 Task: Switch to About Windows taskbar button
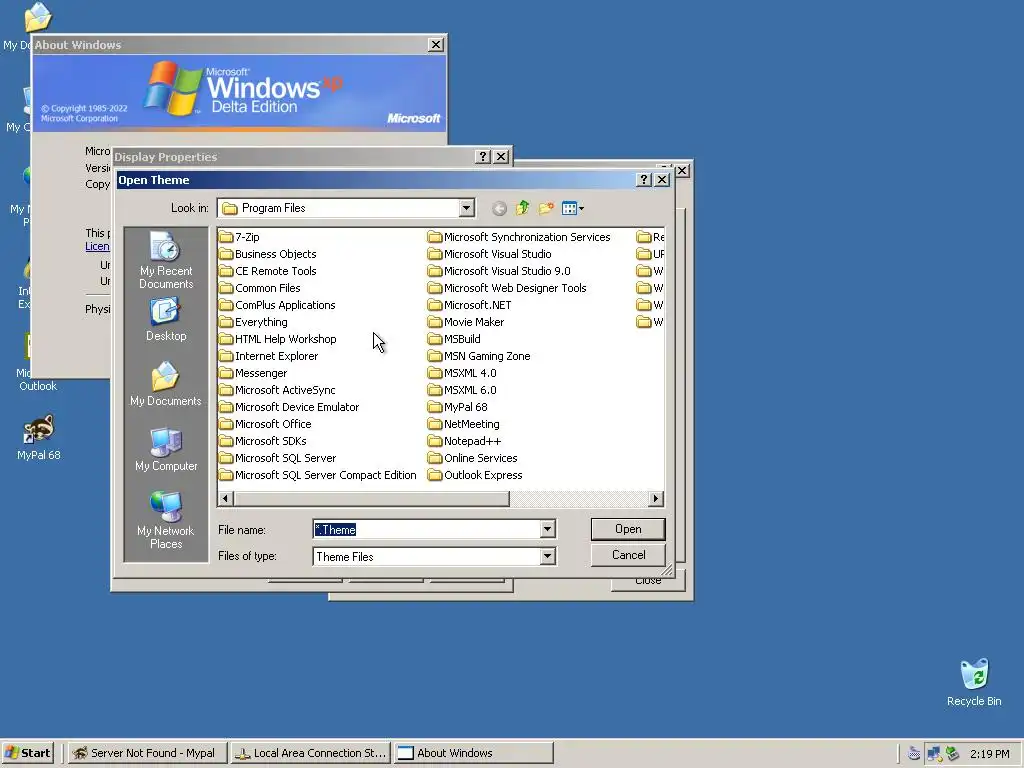[x=473, y=753]
